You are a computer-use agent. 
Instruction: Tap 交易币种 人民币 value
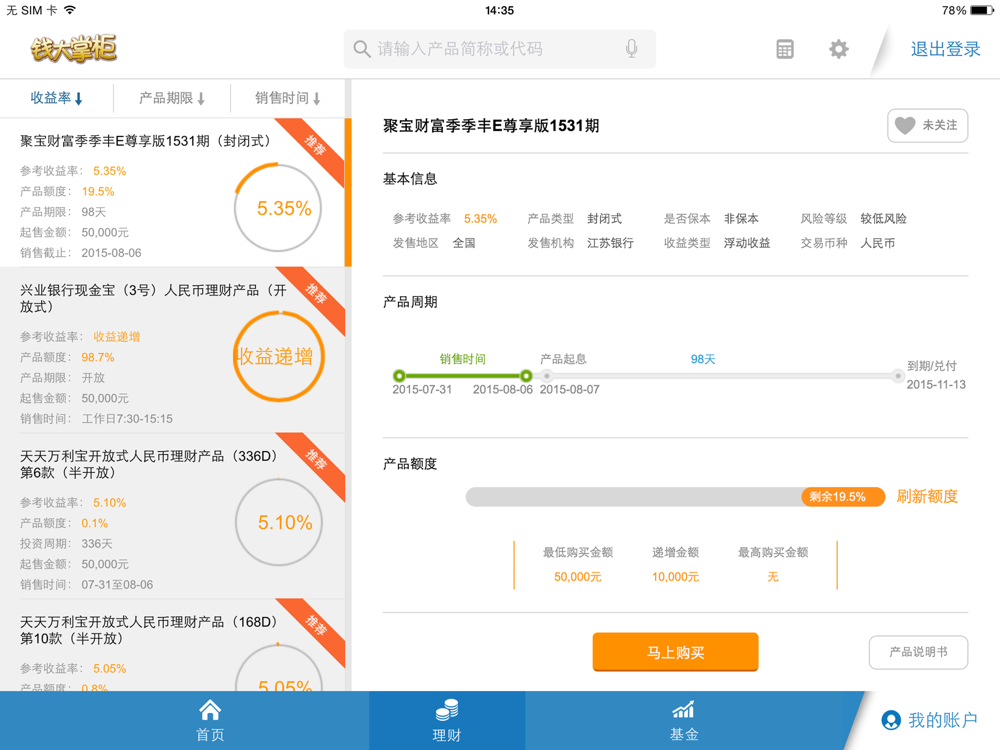point(878,243)
